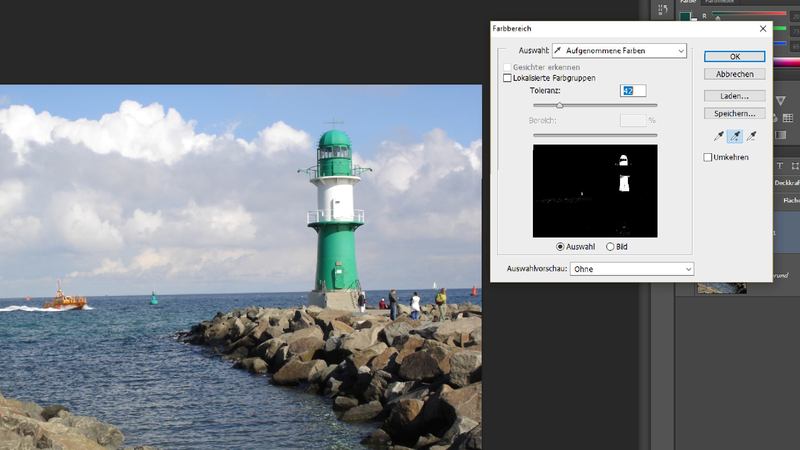Viewport: 800px width, 450px height.
Task: Select the subtract-from-sample eyedropper (minus)
Action: [x=752, y=136]
